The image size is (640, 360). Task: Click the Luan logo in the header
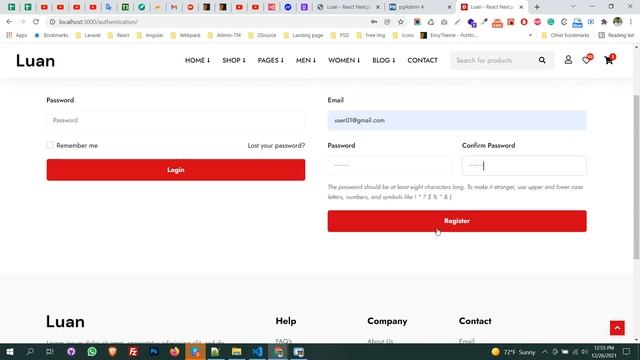pyautogui.click(x=36, y=61)
